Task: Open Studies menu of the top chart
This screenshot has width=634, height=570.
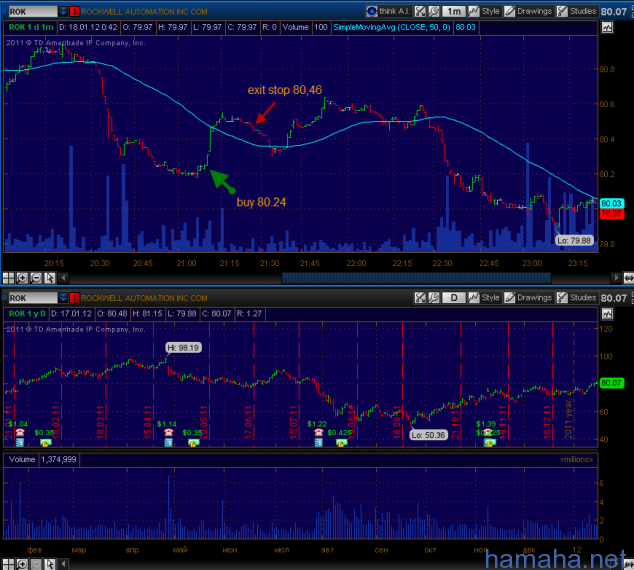Action: click(x=577, y=11)
